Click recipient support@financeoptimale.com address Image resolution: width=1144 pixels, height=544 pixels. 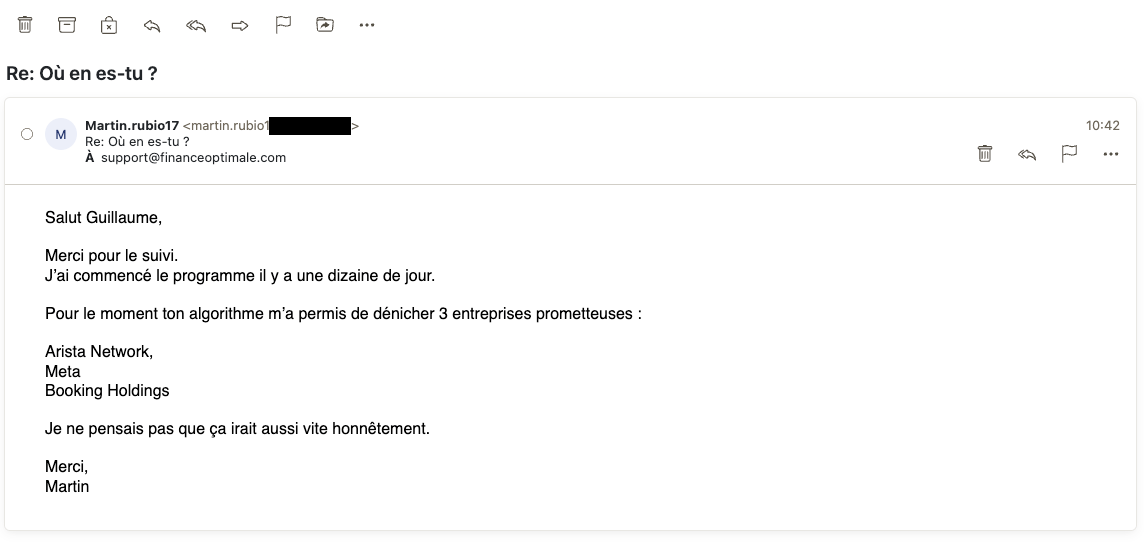(x=193, y=158)
